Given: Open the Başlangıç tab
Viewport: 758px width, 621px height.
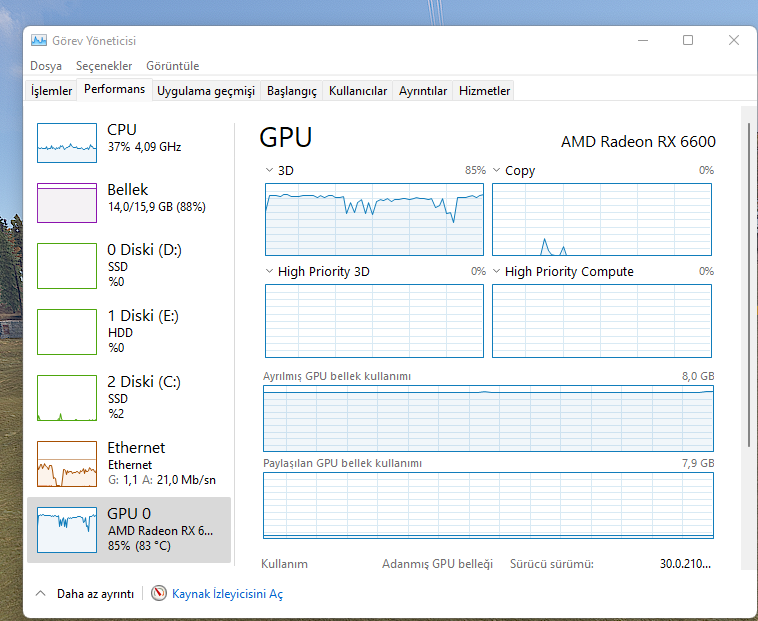Looking at the screenshot, I should (x=292, y=91).
